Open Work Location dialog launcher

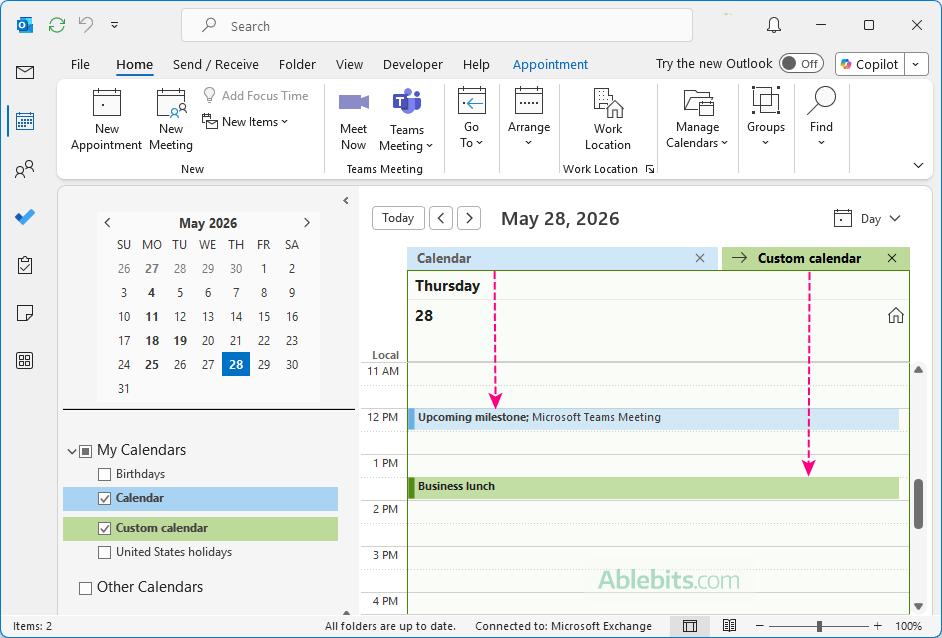[649, 169]
